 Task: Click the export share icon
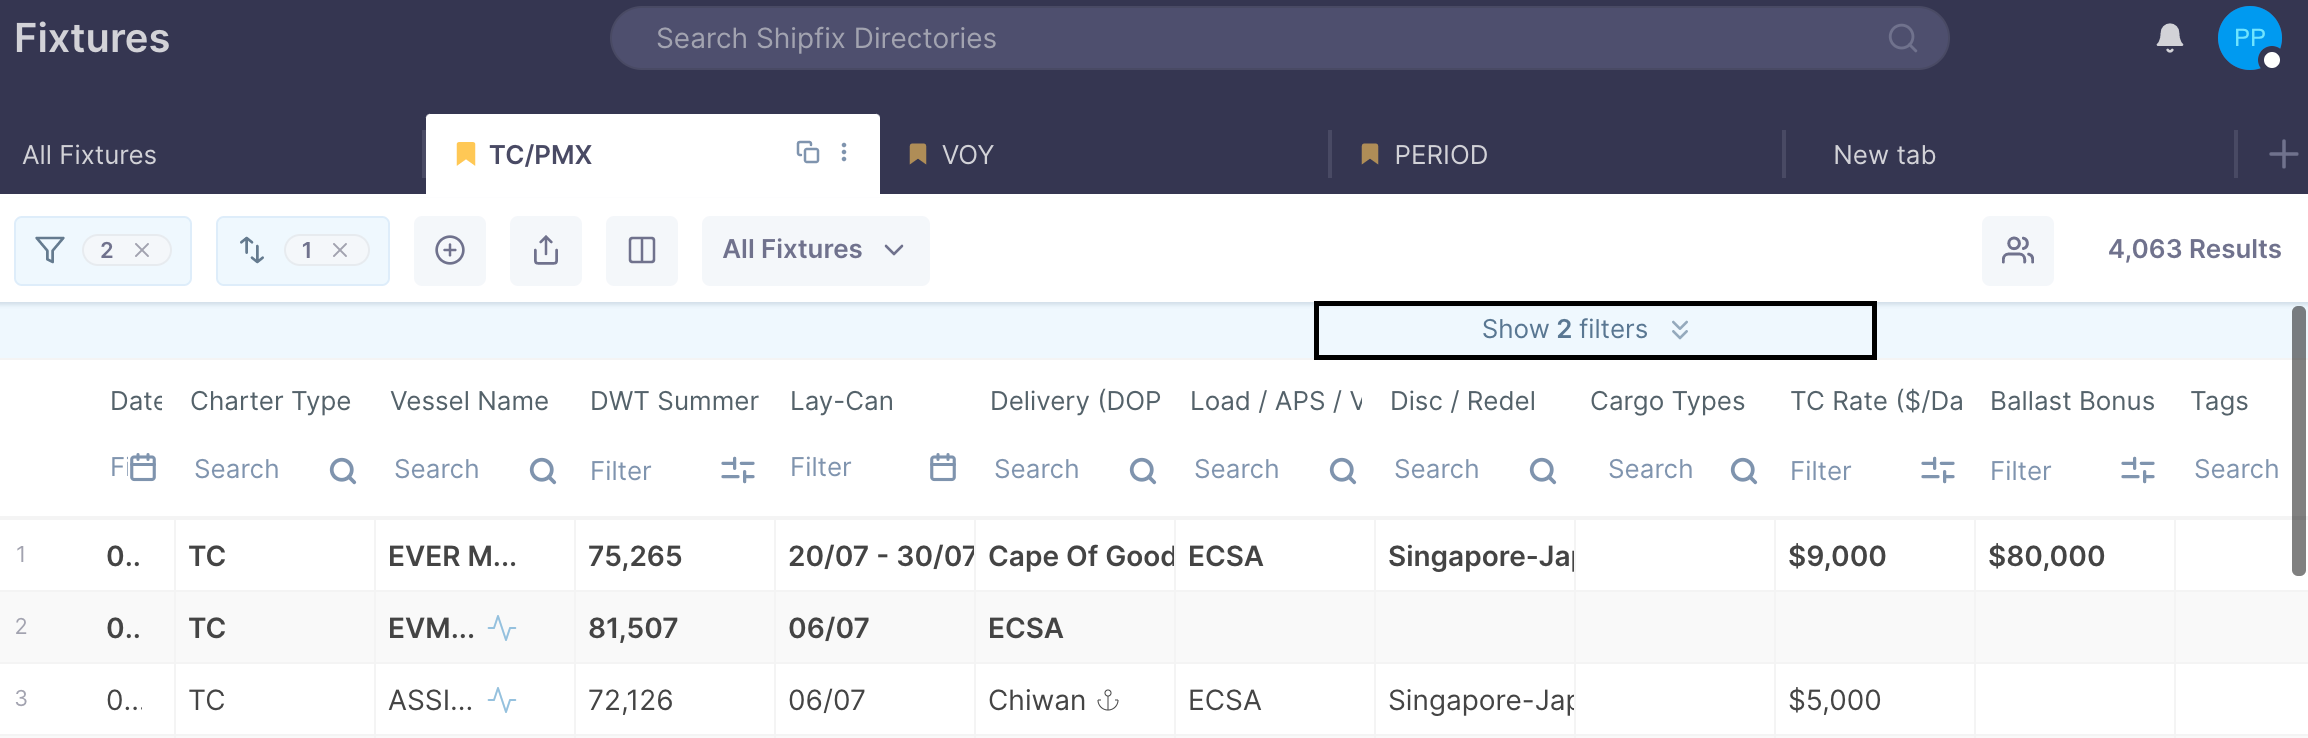tap(546, 250)
